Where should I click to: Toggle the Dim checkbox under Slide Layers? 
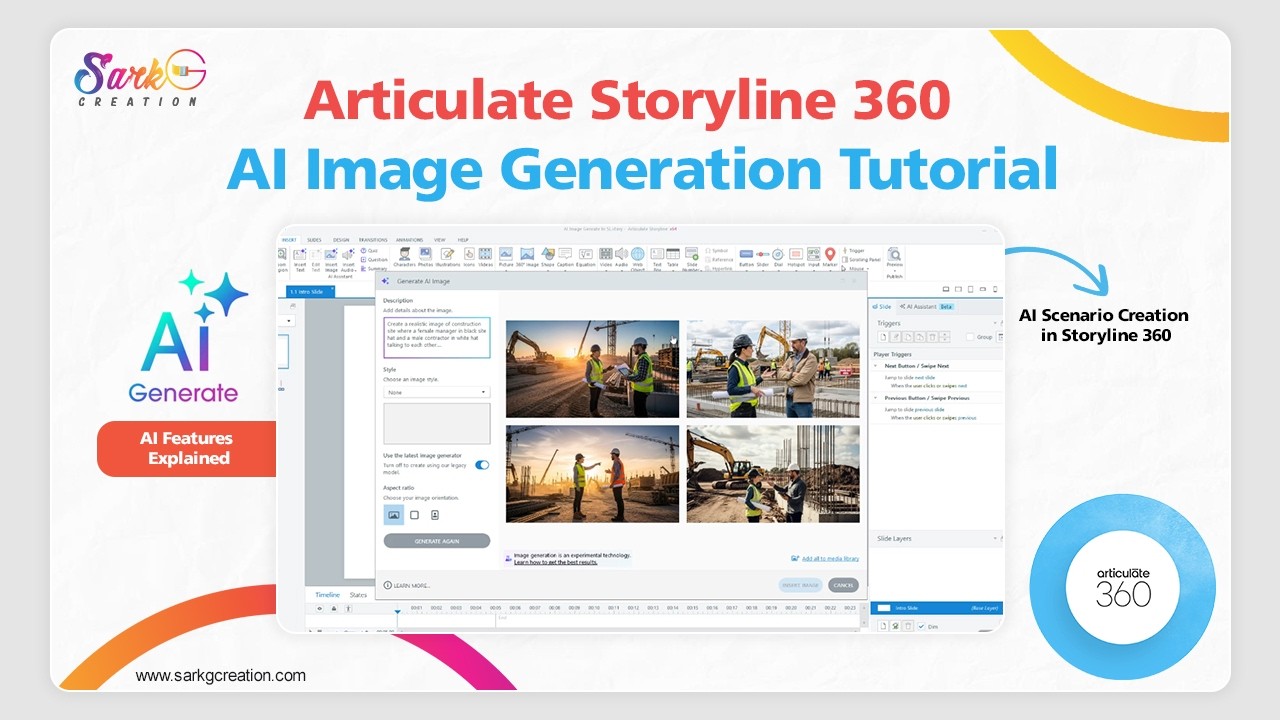(921, 626)
